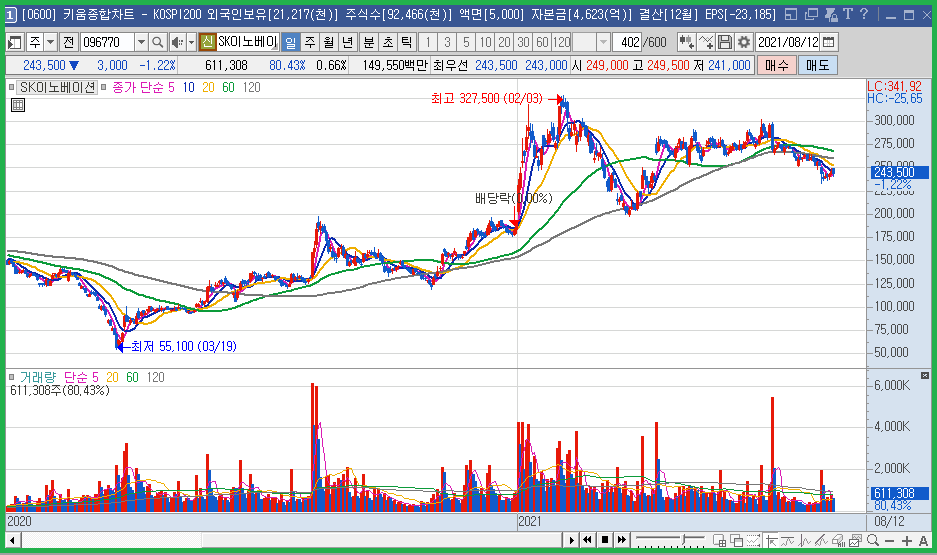Click the title bar T font icon
Viewport: 937px width, 555px height.
847,14
